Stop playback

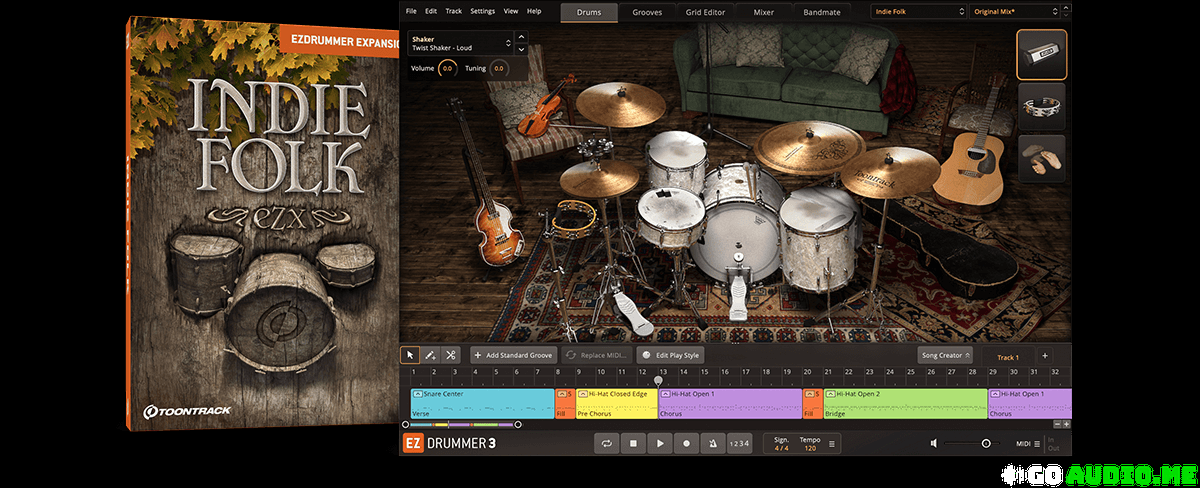coord(633,443)
